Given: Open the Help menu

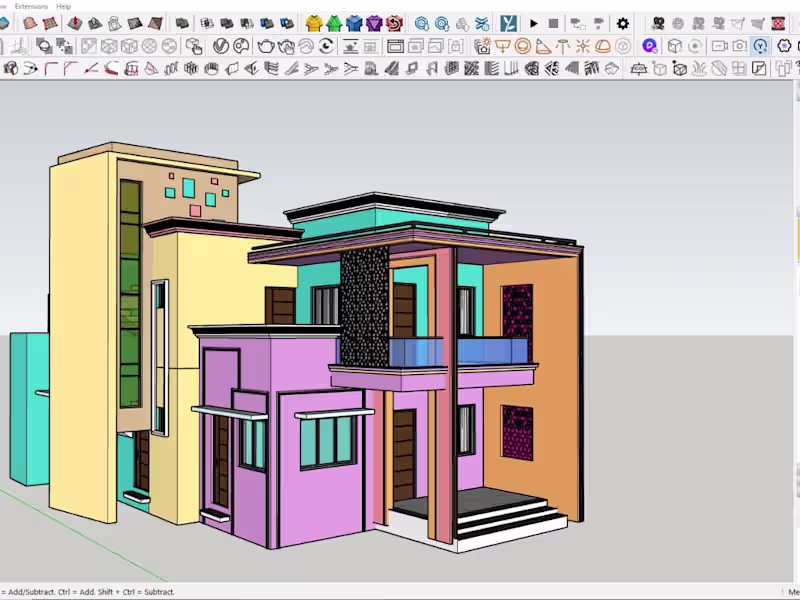Looking at the screenshot, I should (64, 6).
